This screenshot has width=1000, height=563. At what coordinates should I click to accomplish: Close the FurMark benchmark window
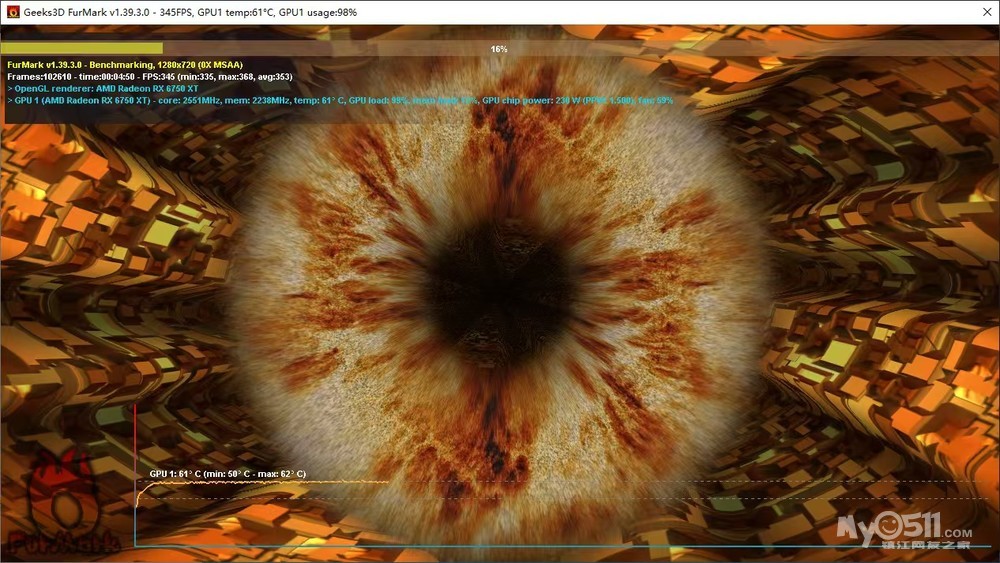(x=987, y=12)
